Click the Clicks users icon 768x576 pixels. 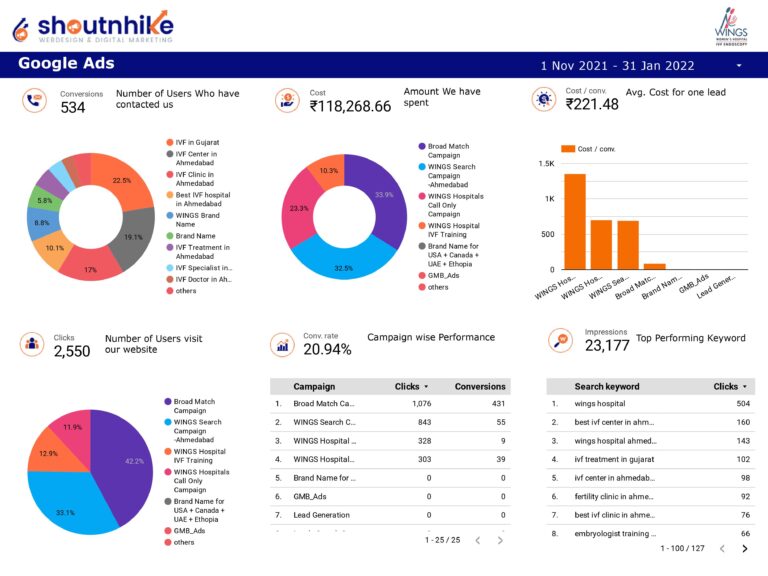tap(33, 345)
